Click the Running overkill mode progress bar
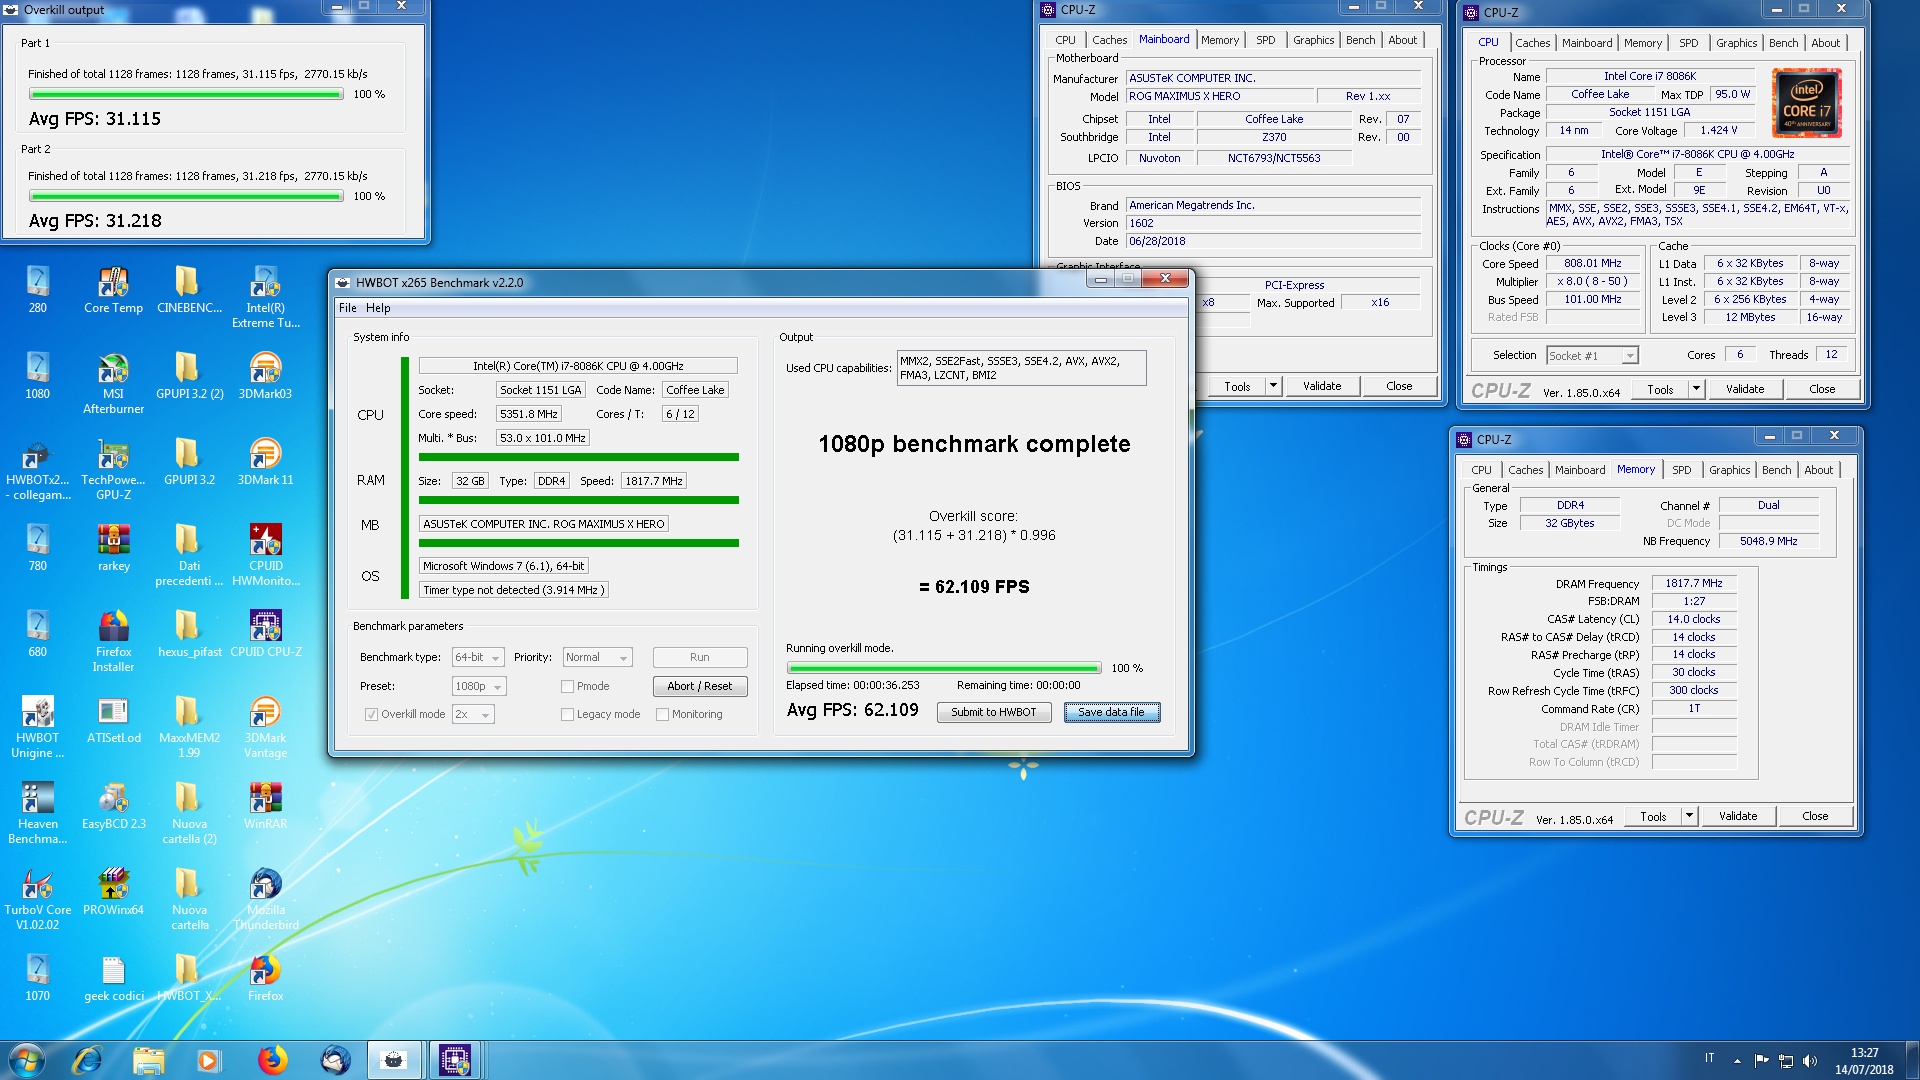 pos(943,668)
